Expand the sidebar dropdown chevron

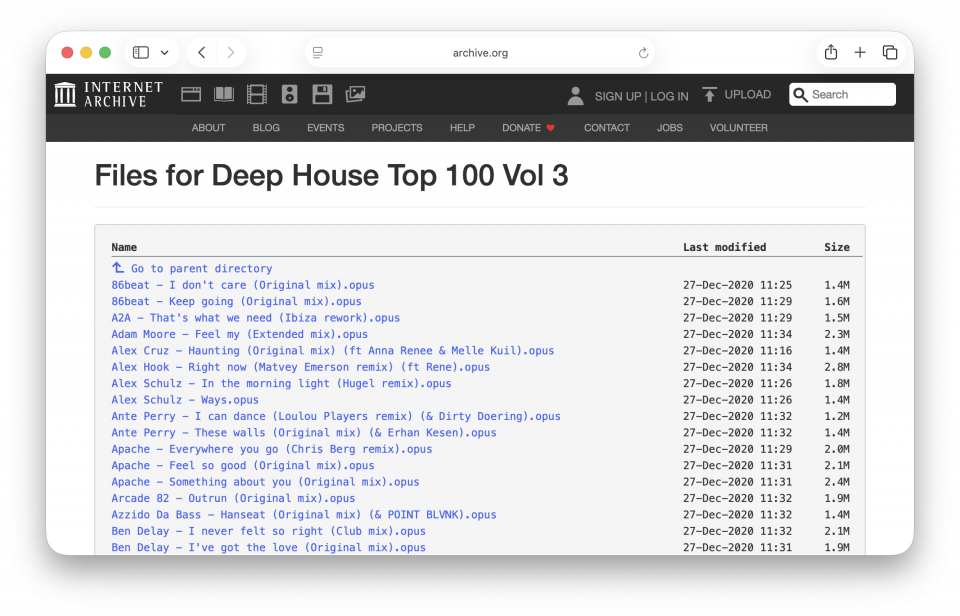click(164, 53)
